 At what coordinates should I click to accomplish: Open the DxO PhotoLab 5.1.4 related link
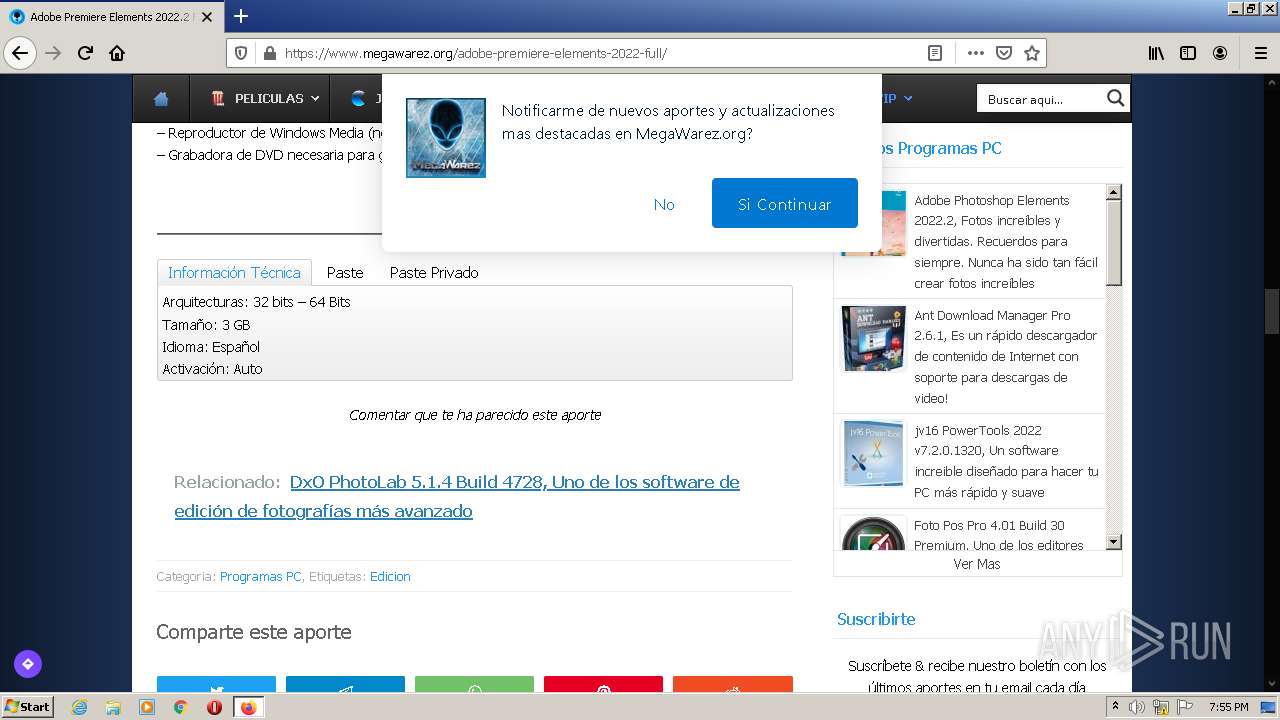point(457,496)
